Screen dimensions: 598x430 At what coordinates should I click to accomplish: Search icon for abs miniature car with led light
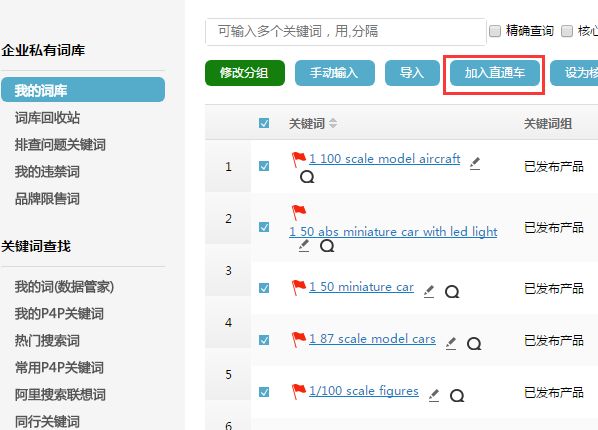[327, 246]
